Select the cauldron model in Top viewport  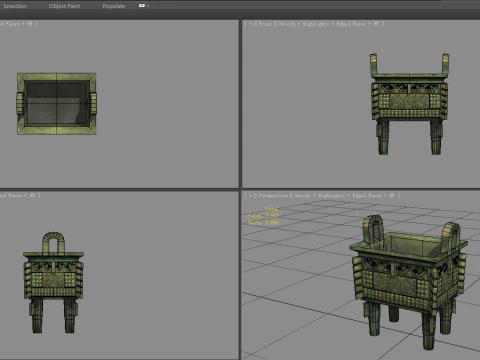57,104
